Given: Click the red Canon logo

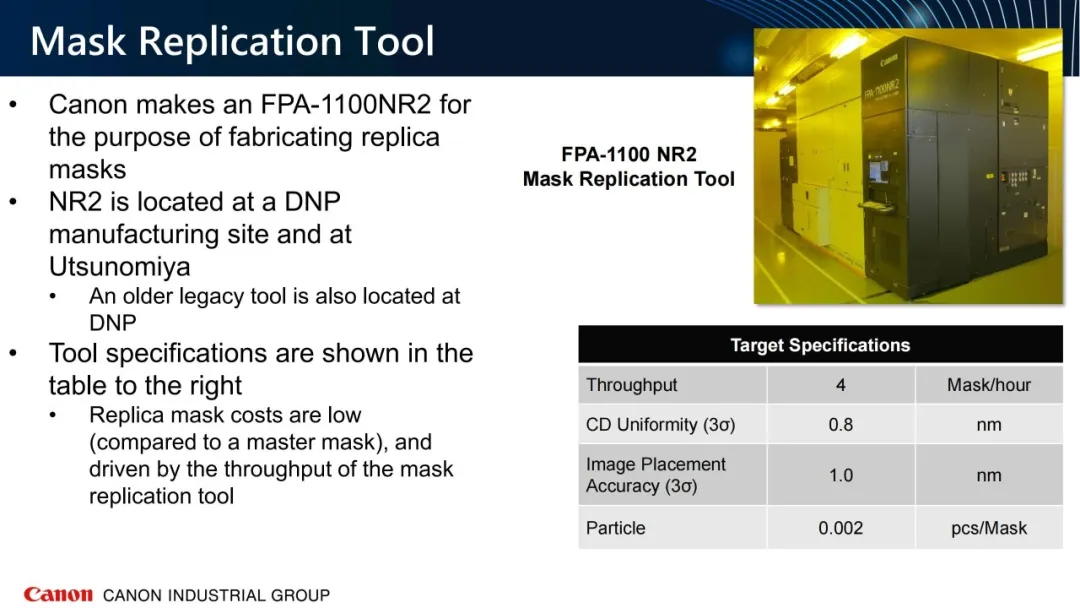Looking at the screenshot, I should point(58,594).
